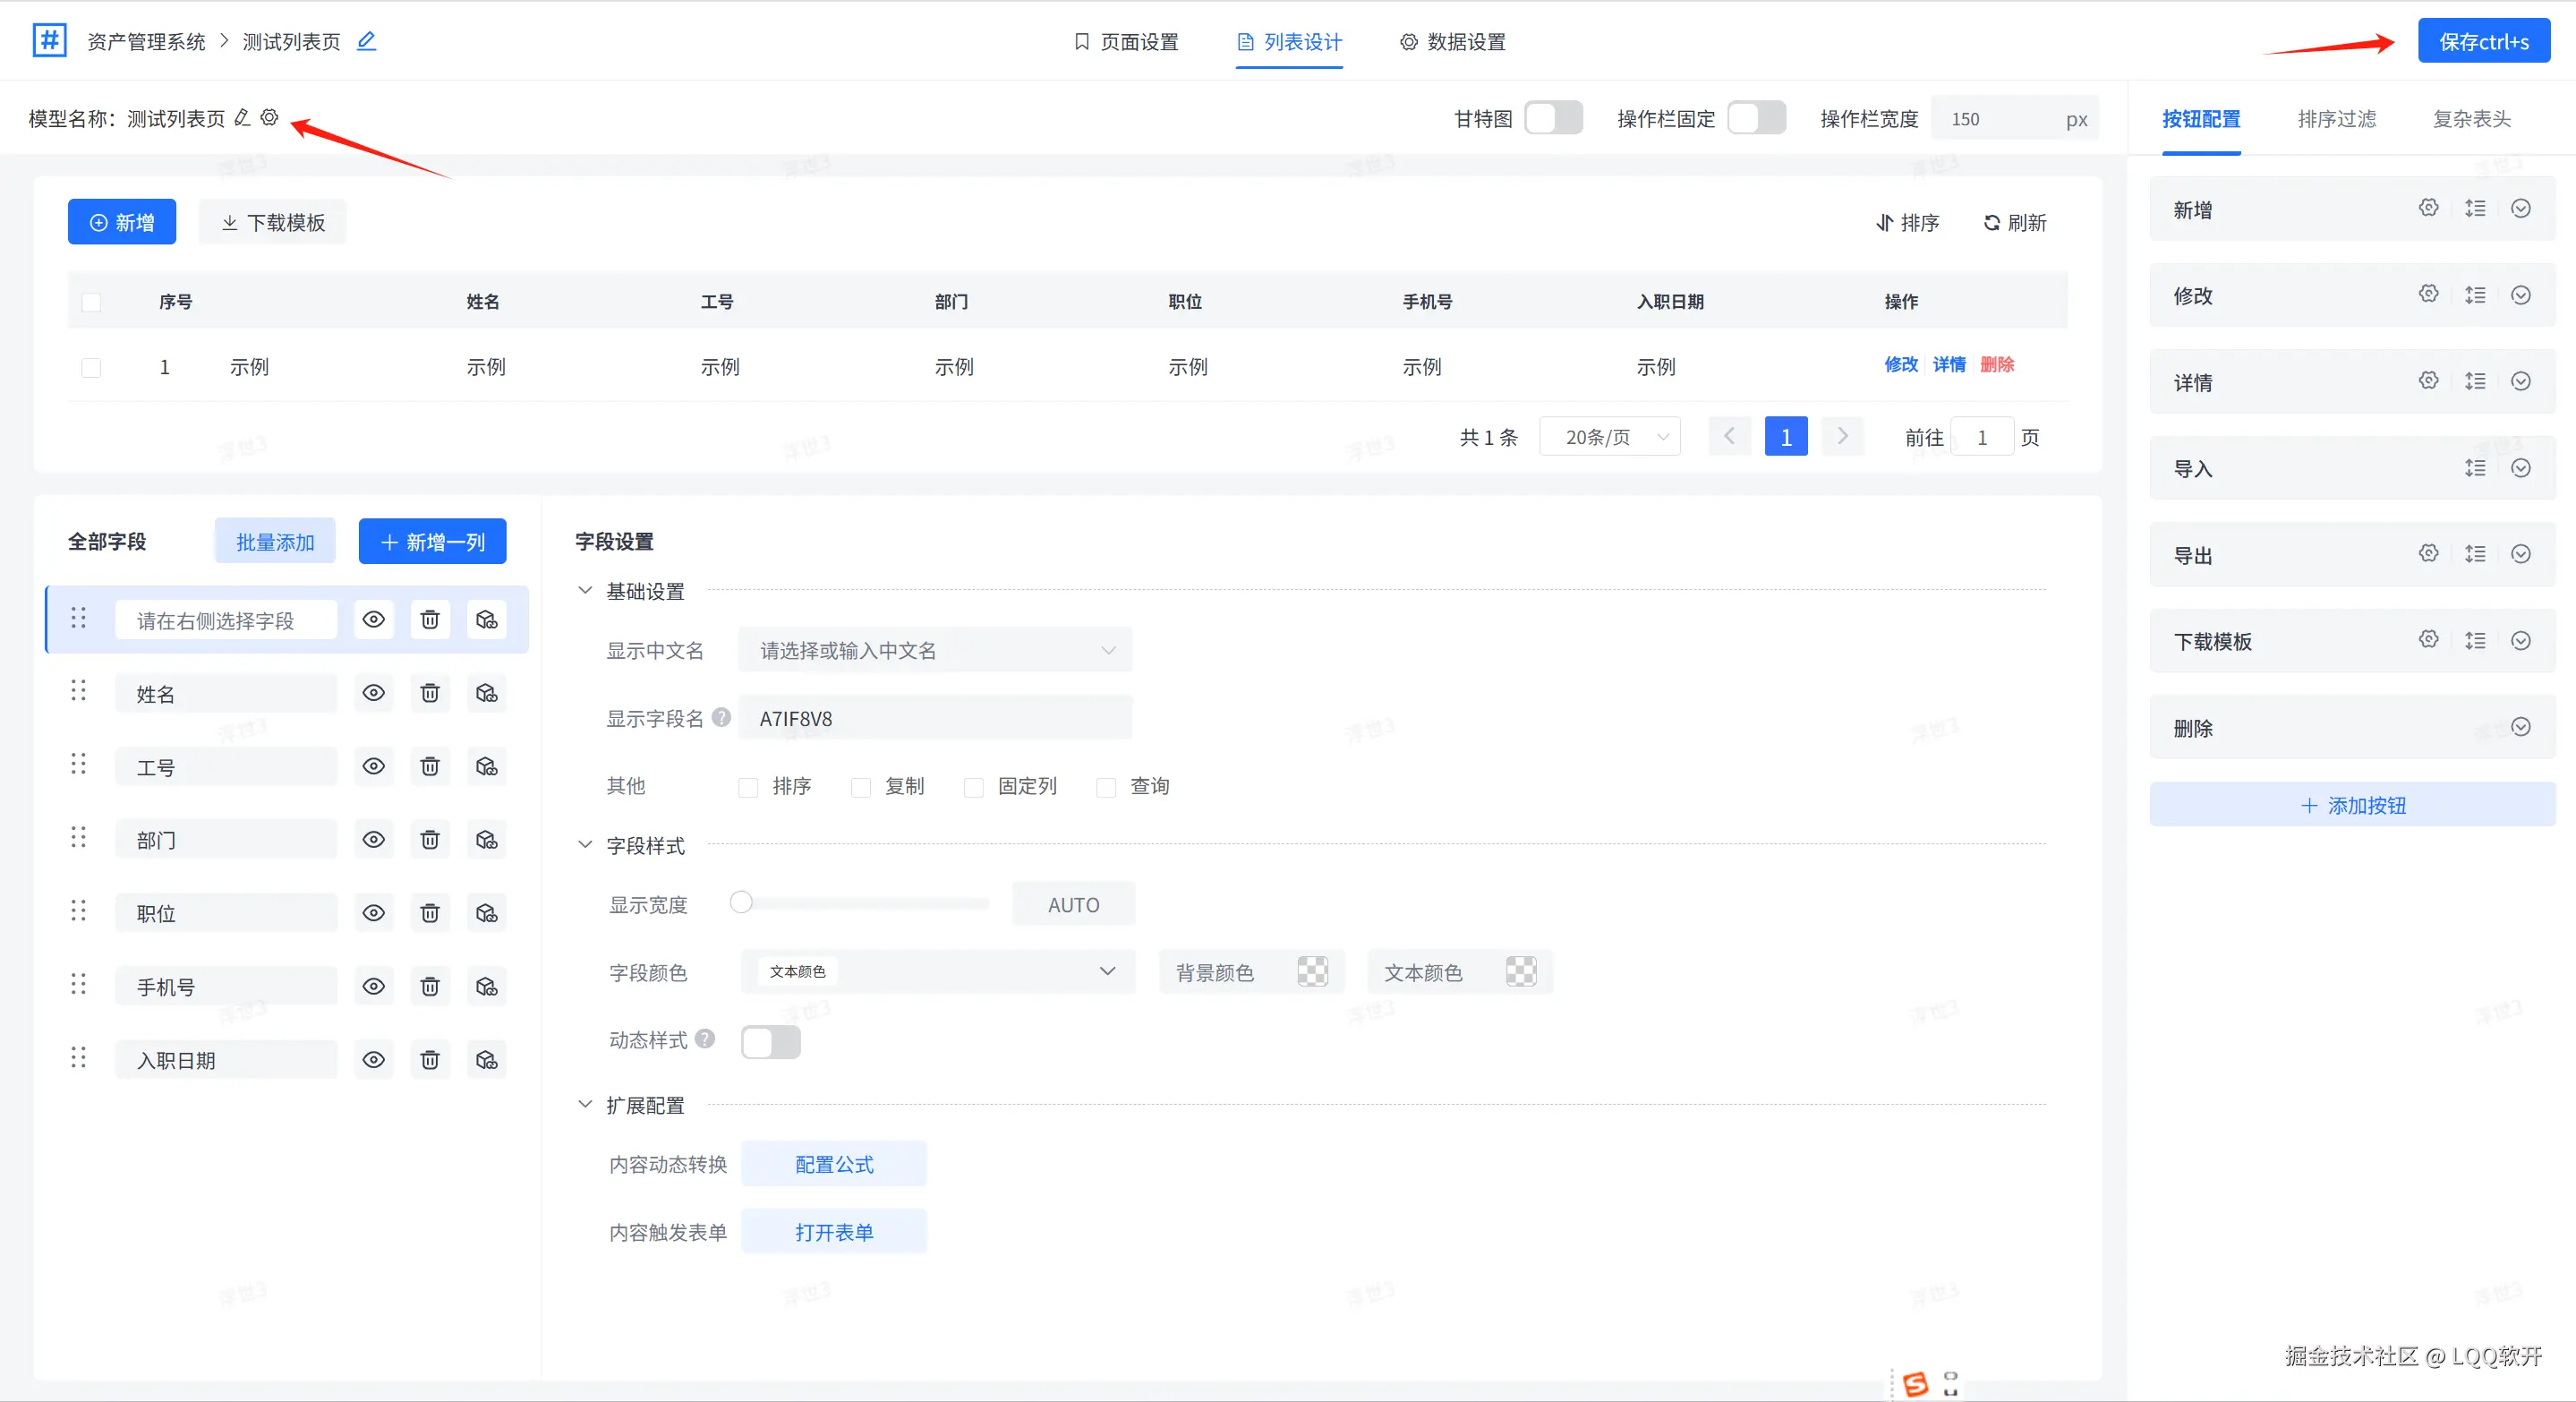Click the drag handle of 手机号 field
This screenshot has height=1402, width=2576.
(78, 985)
